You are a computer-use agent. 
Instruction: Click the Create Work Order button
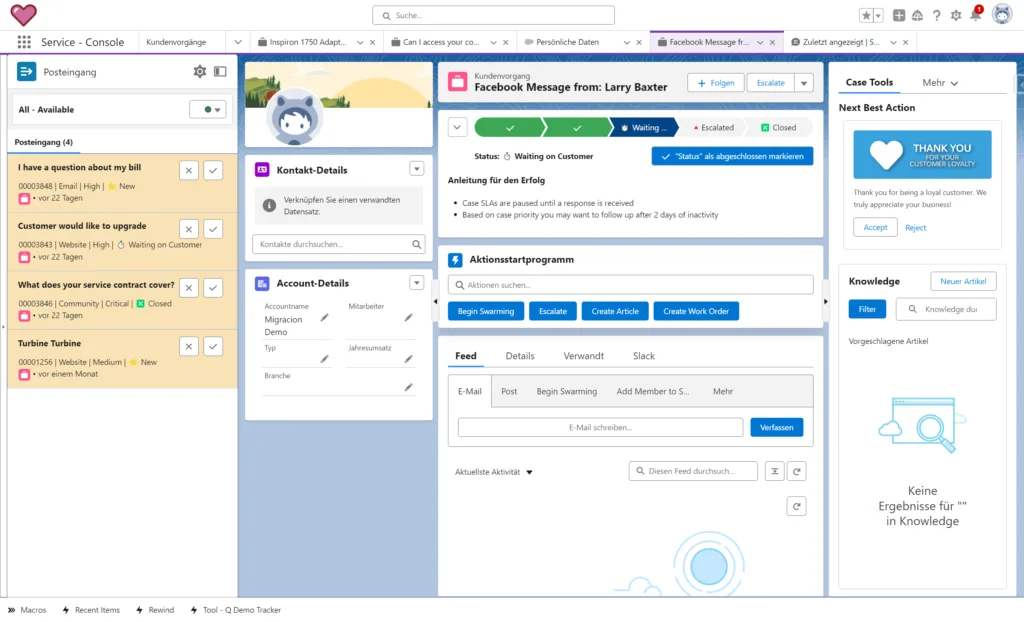coord(697,311)
